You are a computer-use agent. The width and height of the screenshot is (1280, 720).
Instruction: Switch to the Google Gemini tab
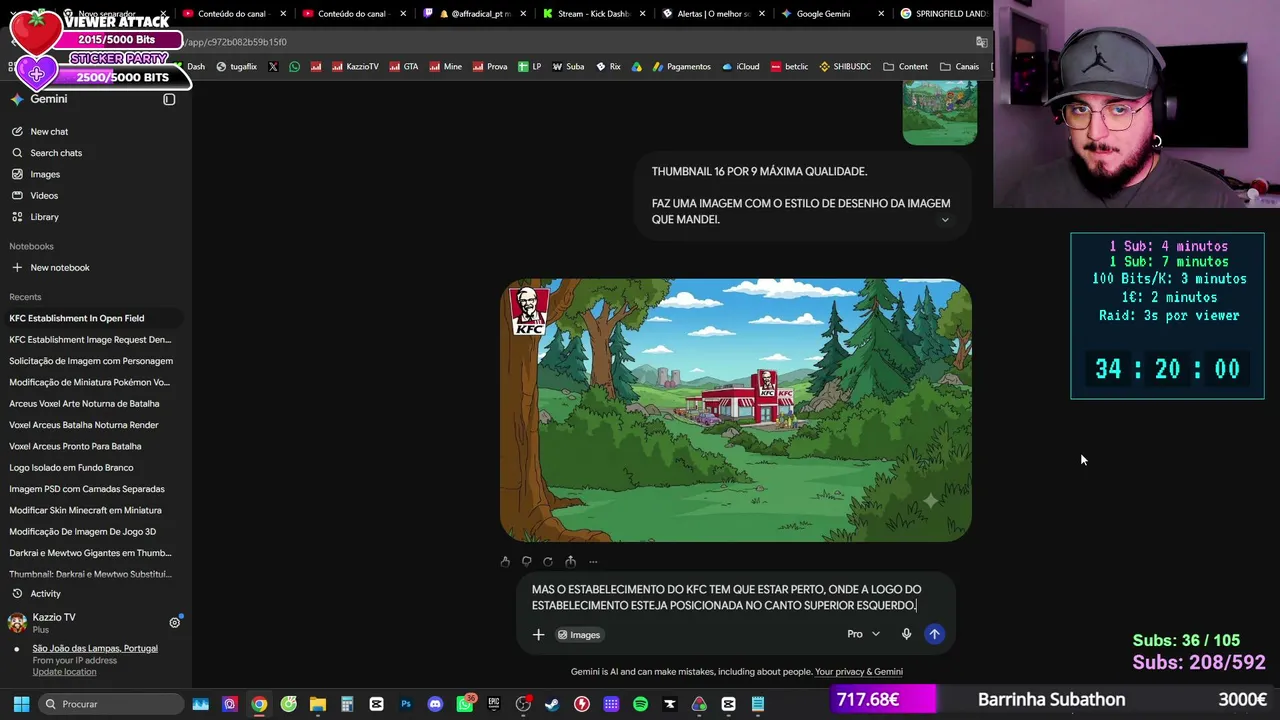tap(823, 14)
